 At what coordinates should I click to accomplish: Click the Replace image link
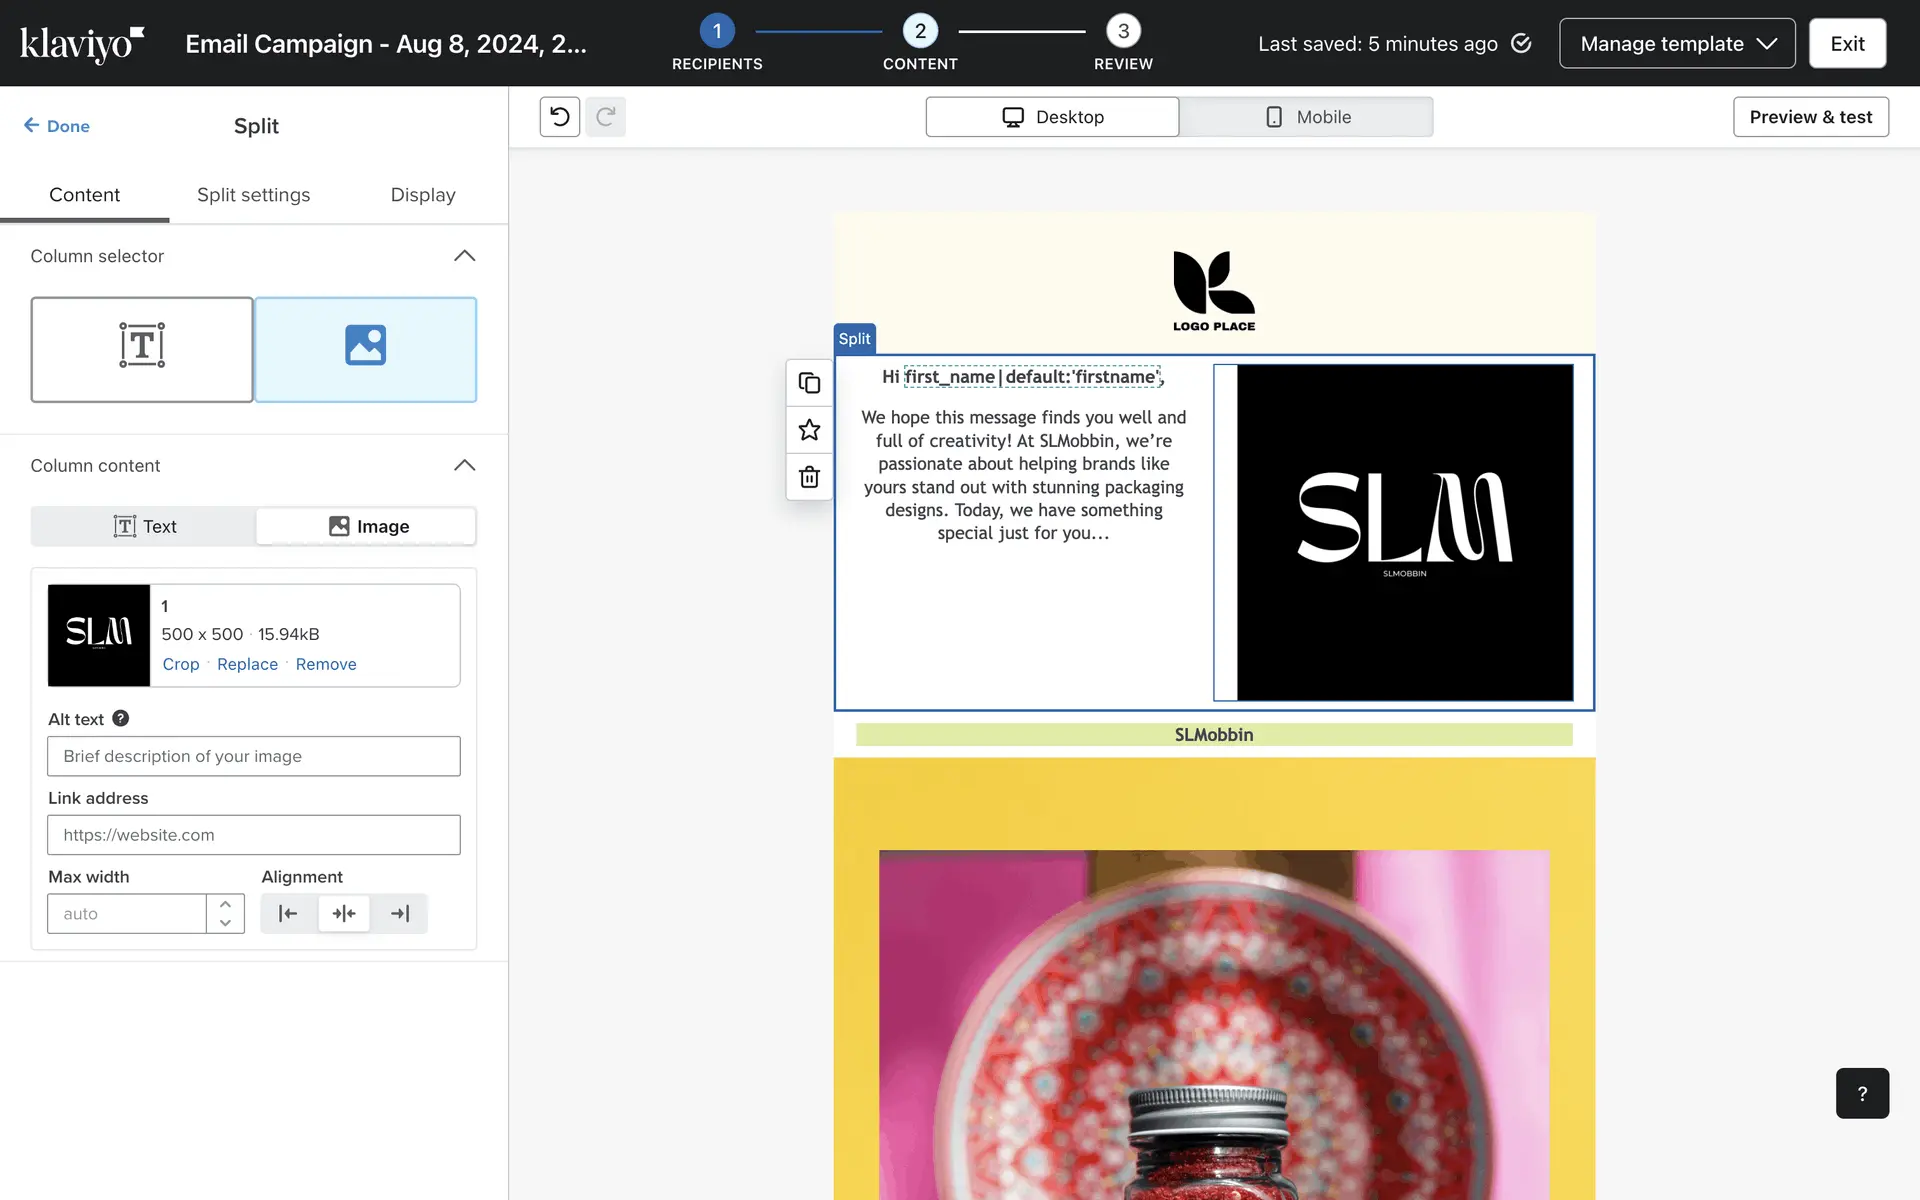coord(247,664)
